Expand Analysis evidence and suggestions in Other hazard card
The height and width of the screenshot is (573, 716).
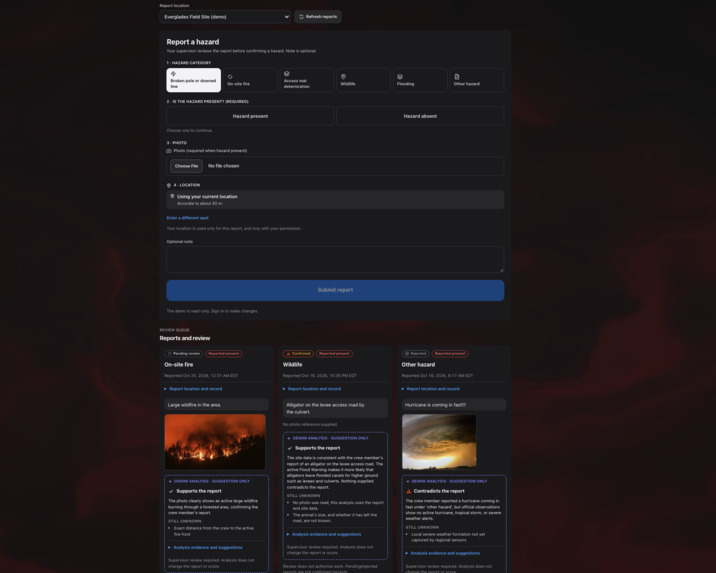tap(443, 553)
